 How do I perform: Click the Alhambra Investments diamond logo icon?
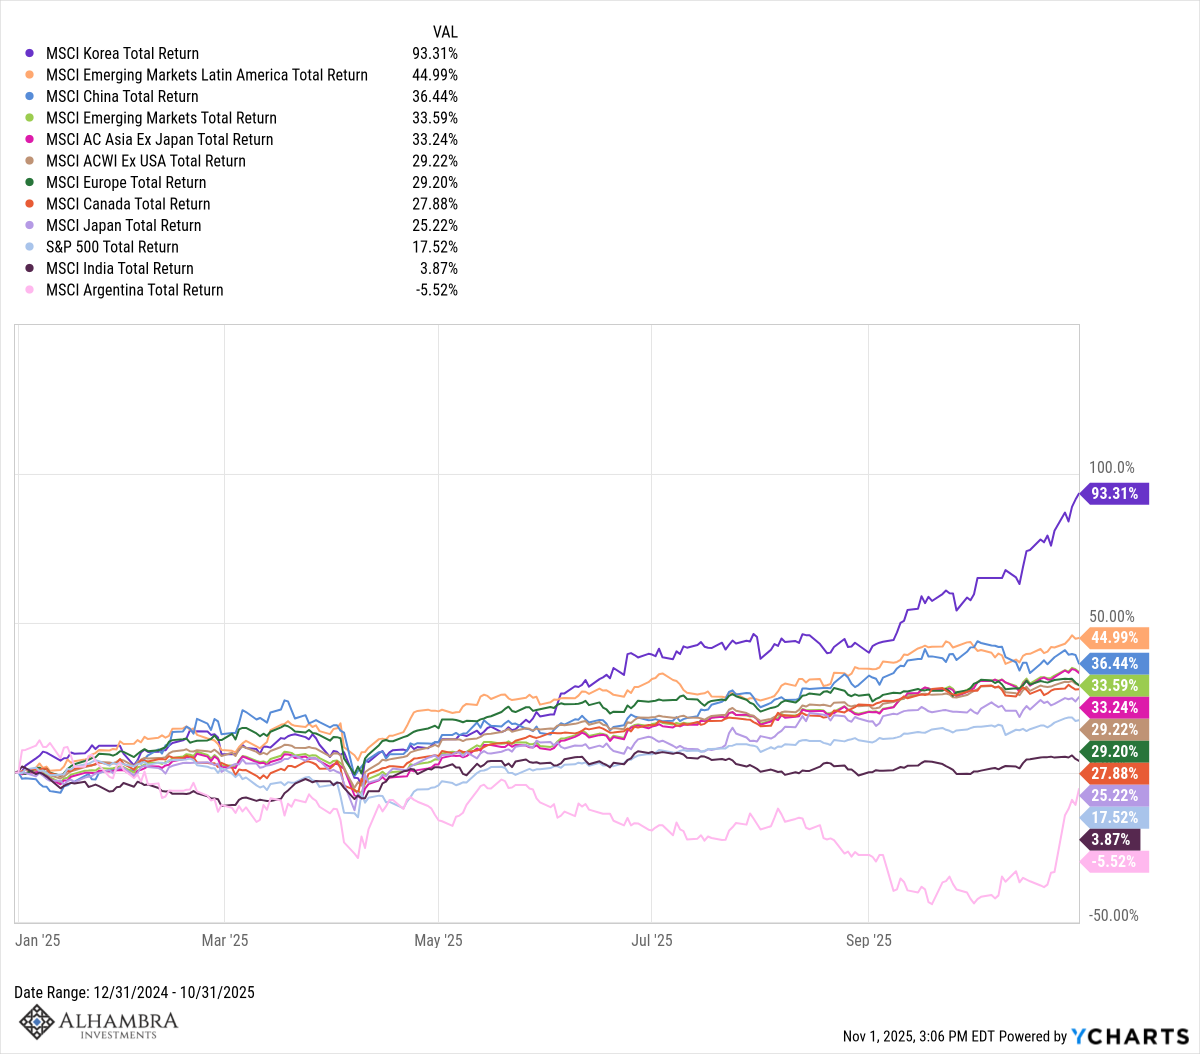pos(37,1022)
